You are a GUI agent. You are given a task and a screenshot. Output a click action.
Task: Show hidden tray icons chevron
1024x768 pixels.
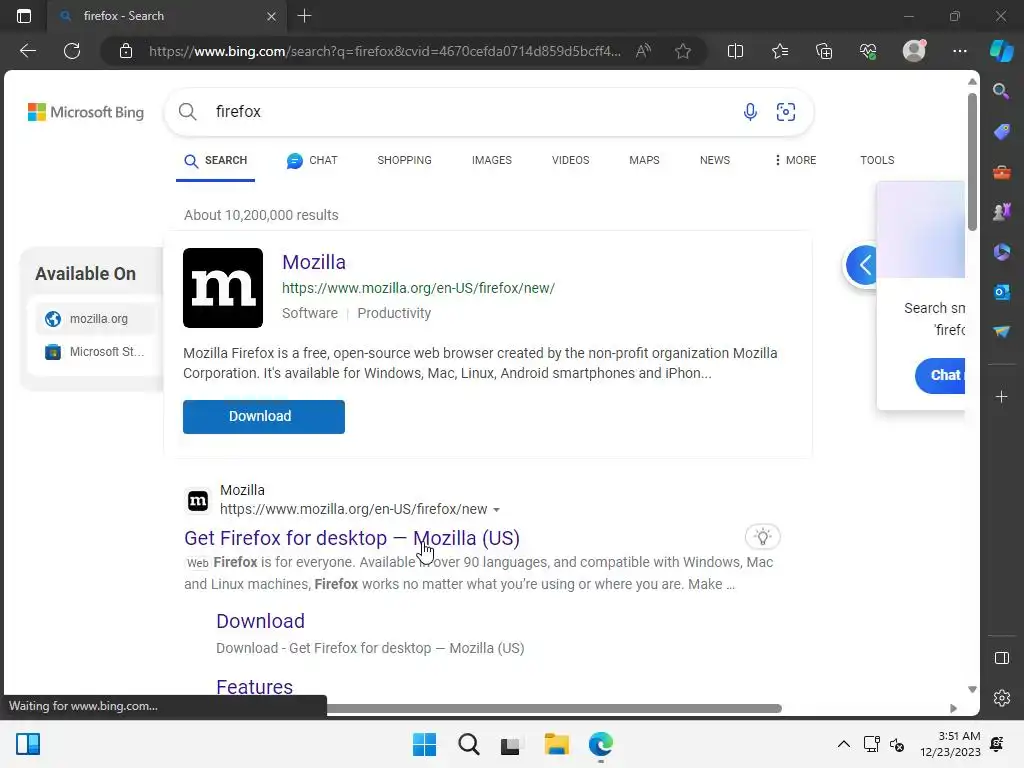click(843, 744)
